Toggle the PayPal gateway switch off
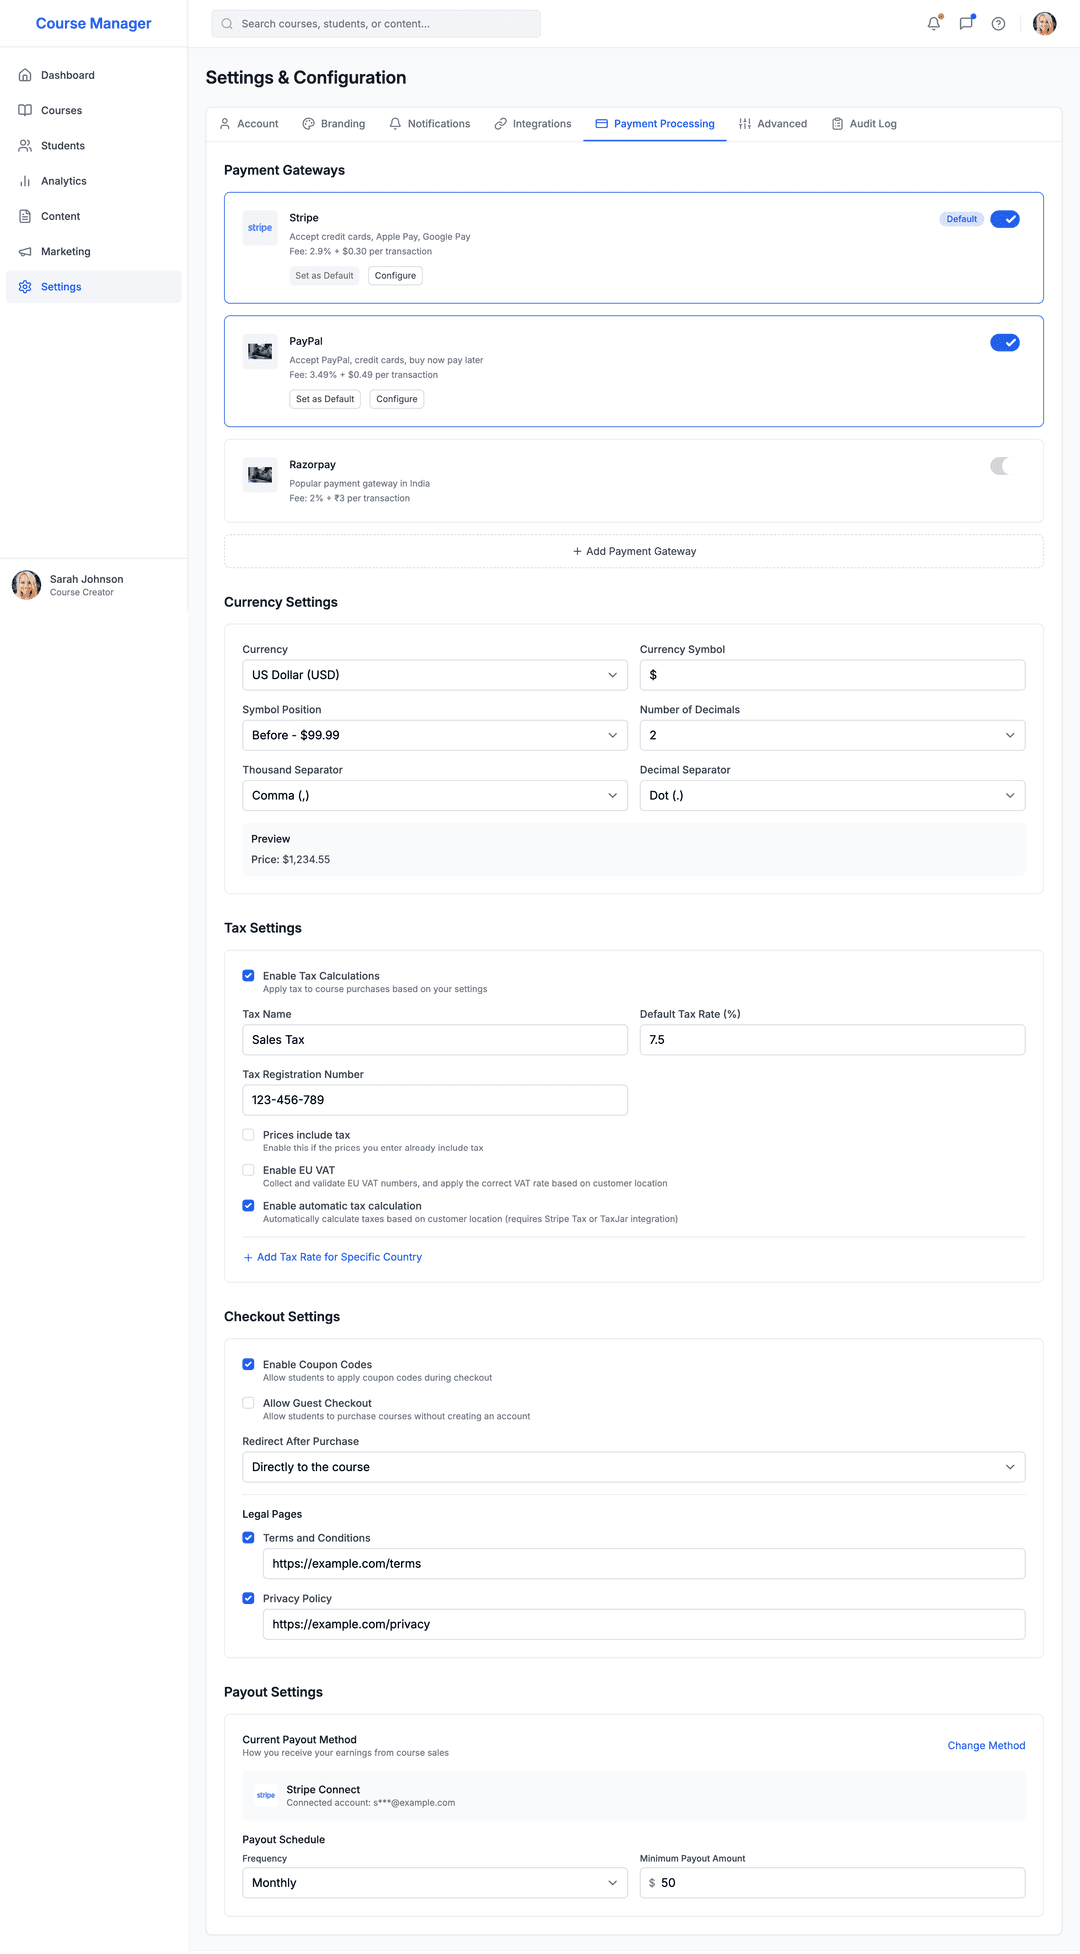This screenshot has height=1954, width=1080. click(1004, 343)
